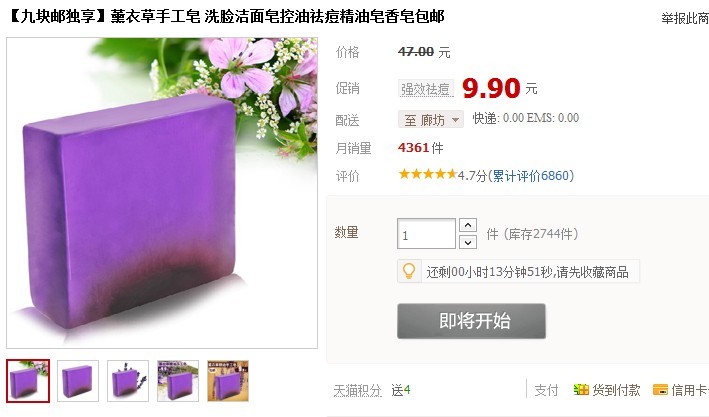Open the 累计评价6860 reviews link
The width and height of the screenshot is (709, 417).
pyautogui.click(x=531, y=175)
